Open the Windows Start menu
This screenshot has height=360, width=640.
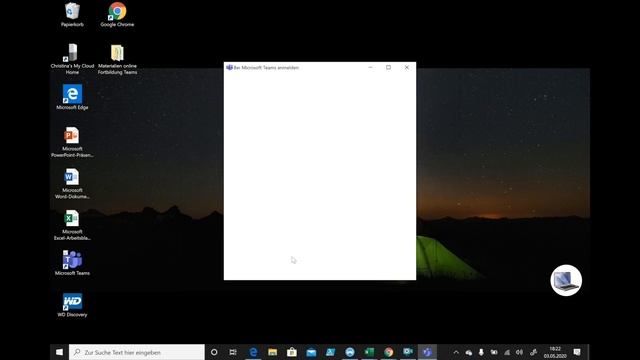coord(59,352)
